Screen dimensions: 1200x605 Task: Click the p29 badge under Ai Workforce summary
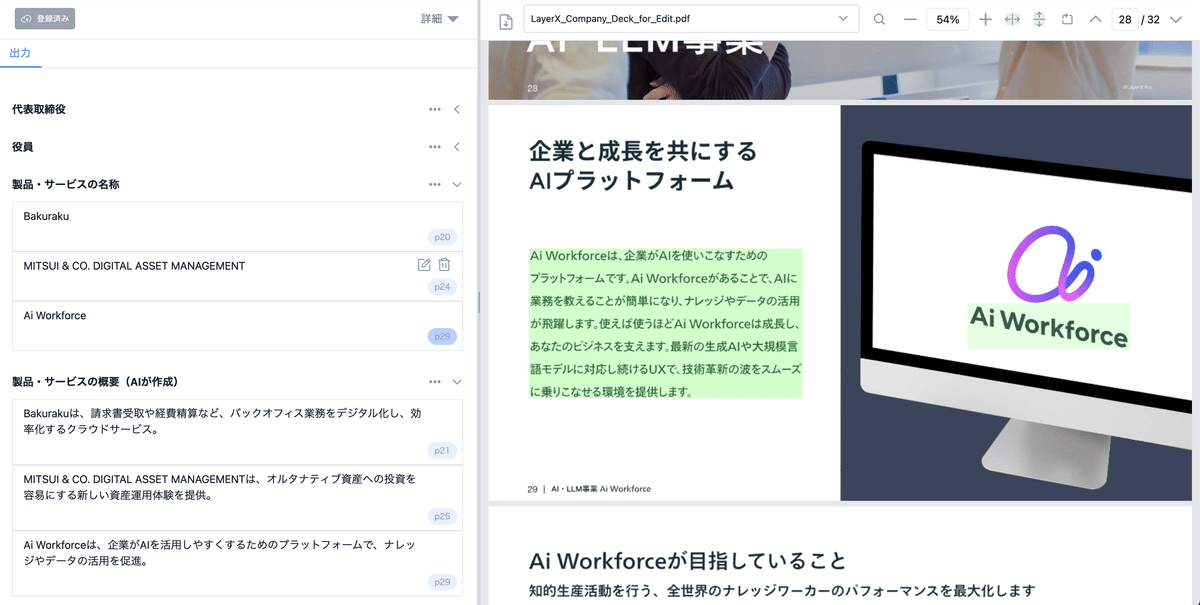click(x=442, y=582)
